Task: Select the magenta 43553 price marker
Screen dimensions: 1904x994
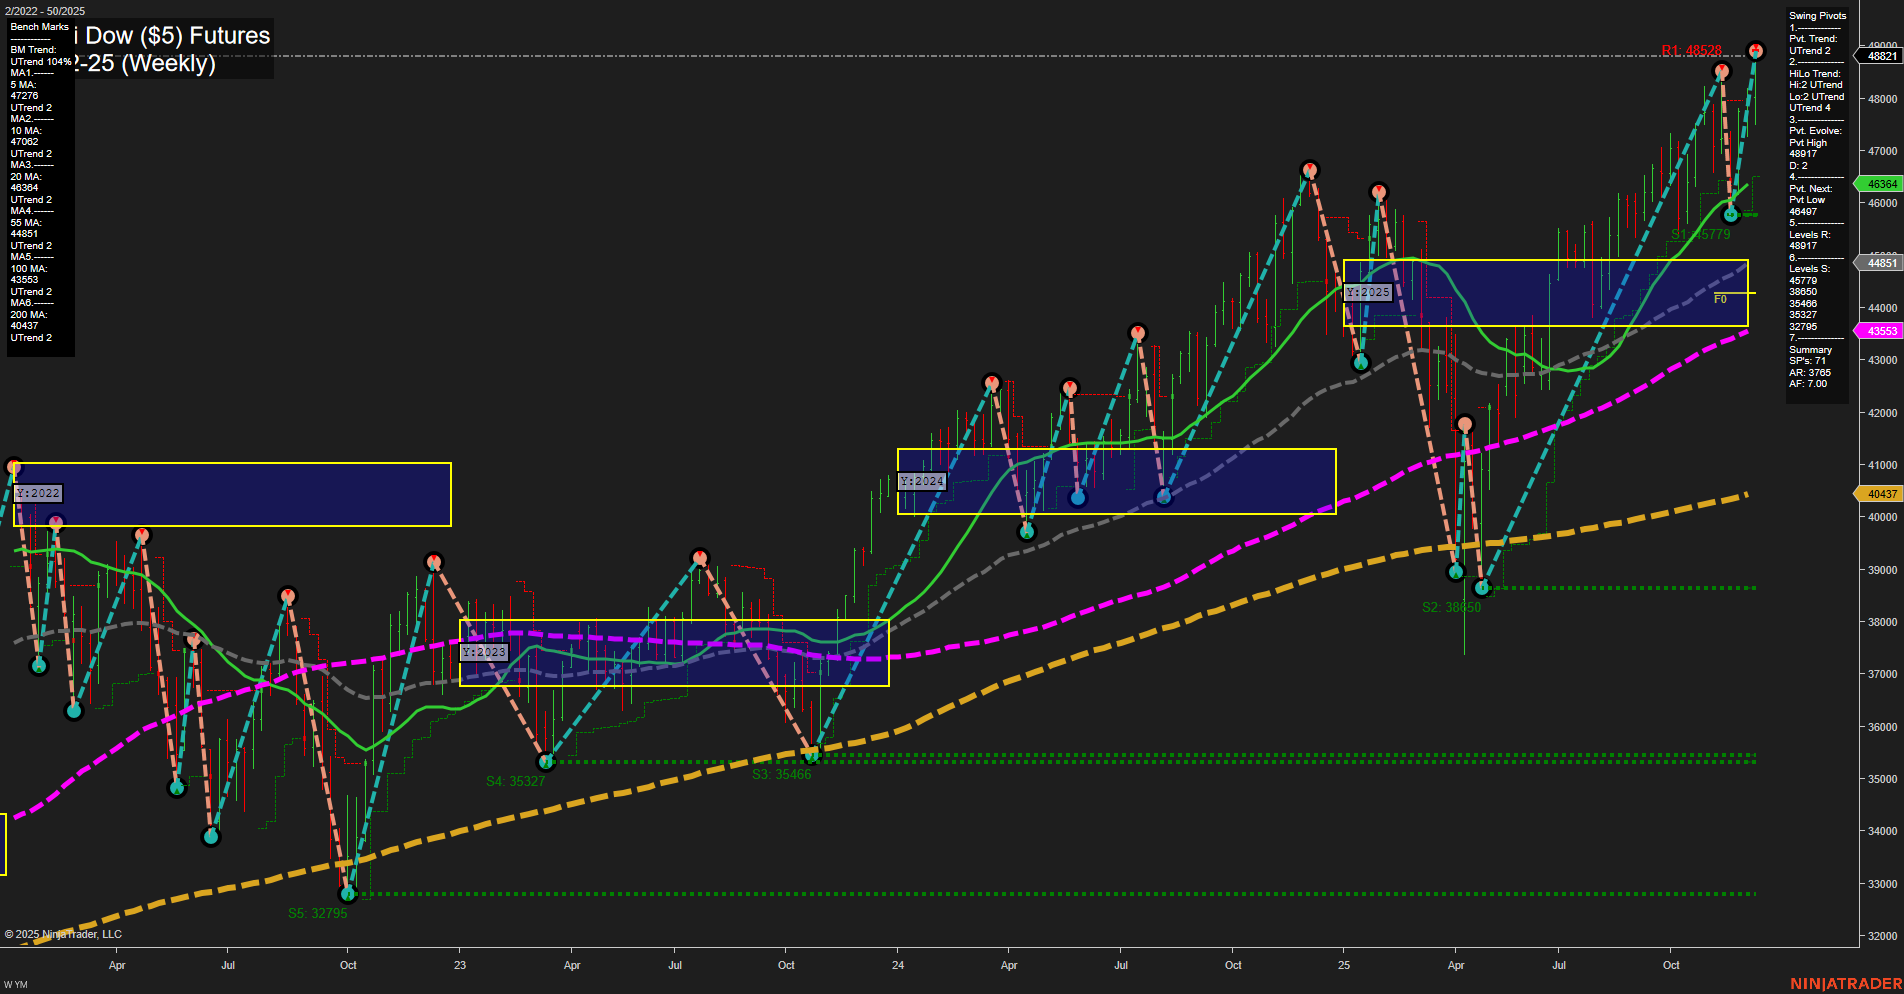Action: click(x=1880, y=330)
